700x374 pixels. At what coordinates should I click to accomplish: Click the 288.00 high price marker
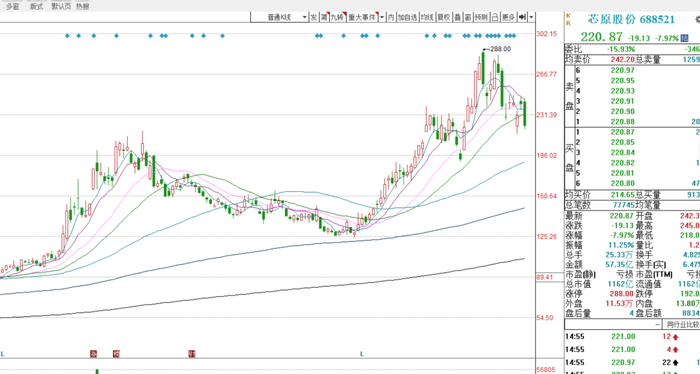(500, 49)
